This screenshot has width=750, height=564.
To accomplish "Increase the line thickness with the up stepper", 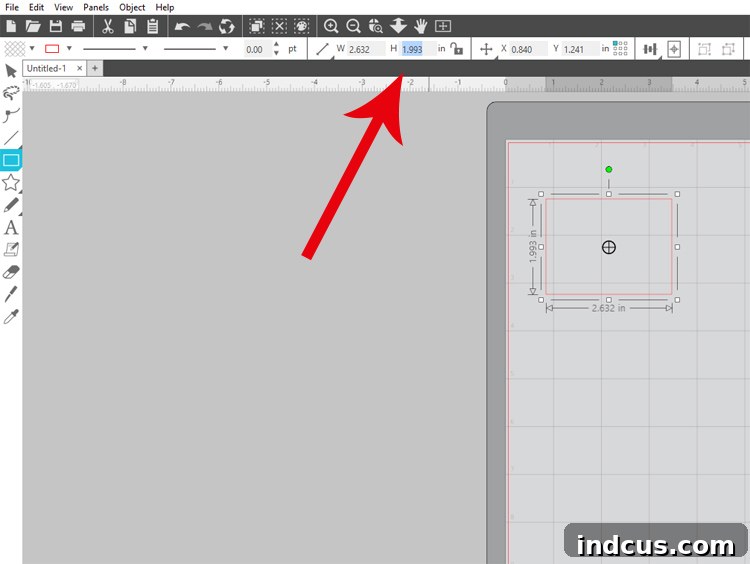I will pyautogui.click(x=276, y=44).
